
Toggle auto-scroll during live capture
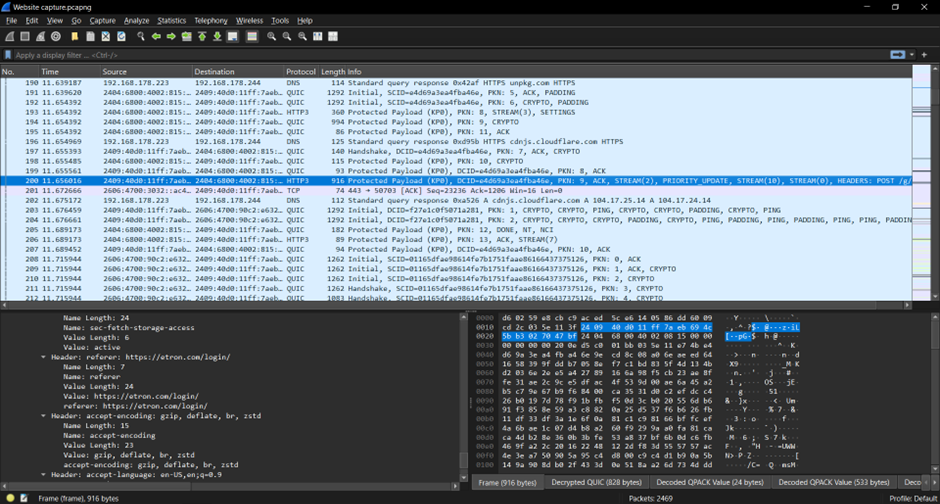pos(233,37)
